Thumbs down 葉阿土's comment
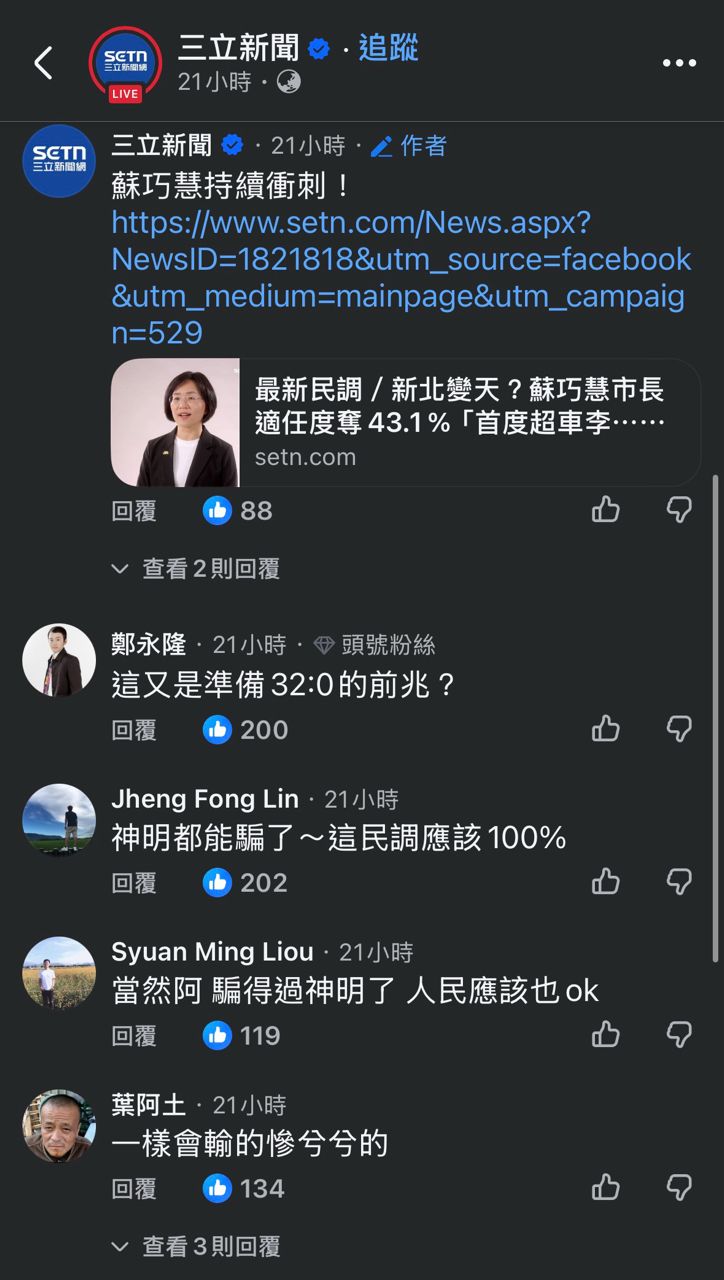 point(679,1188)
